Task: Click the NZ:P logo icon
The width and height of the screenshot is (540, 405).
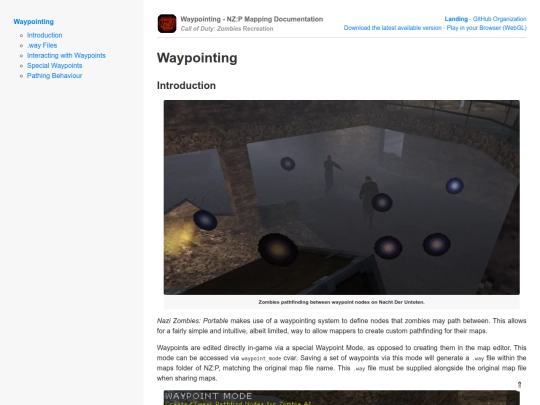Action: point(167,23)
